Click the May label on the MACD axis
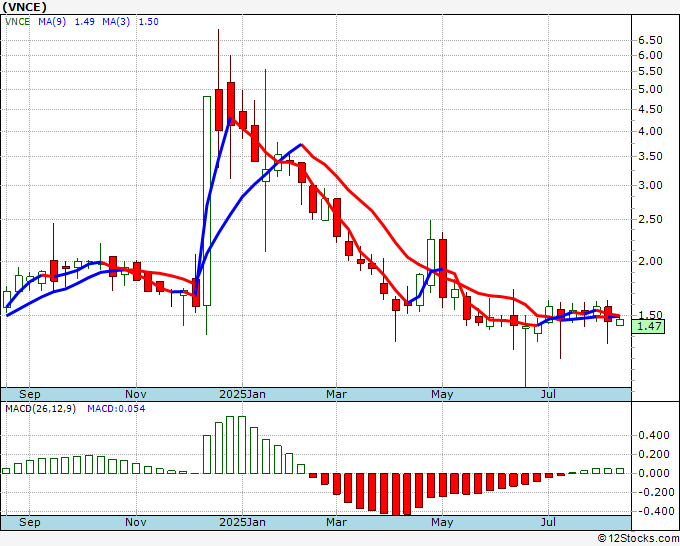This screenshot has width=680, height=546. (442, 522)
